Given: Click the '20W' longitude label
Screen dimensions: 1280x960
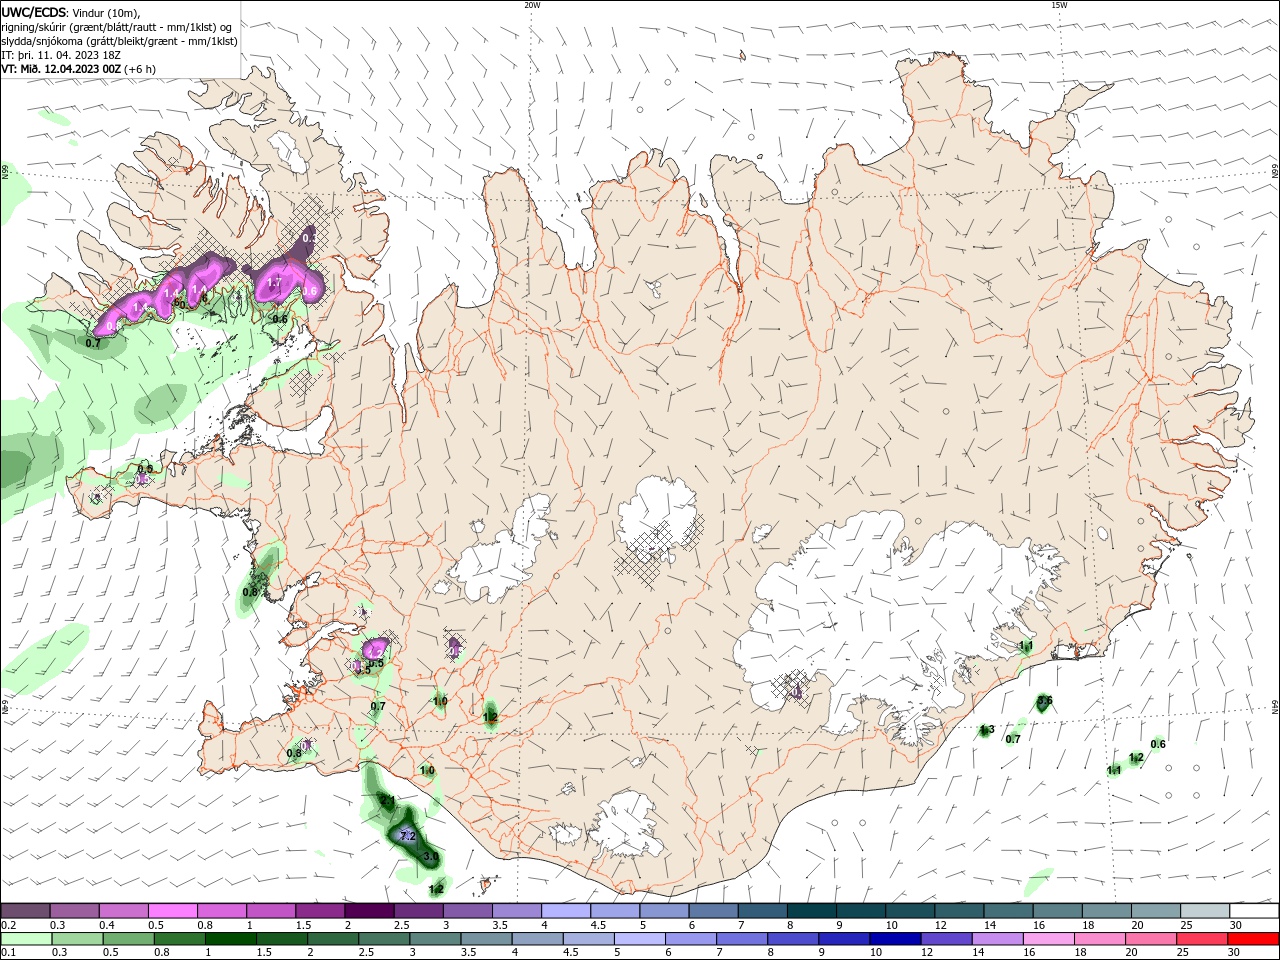Looking at the screenshot, I should click(532, 5).
